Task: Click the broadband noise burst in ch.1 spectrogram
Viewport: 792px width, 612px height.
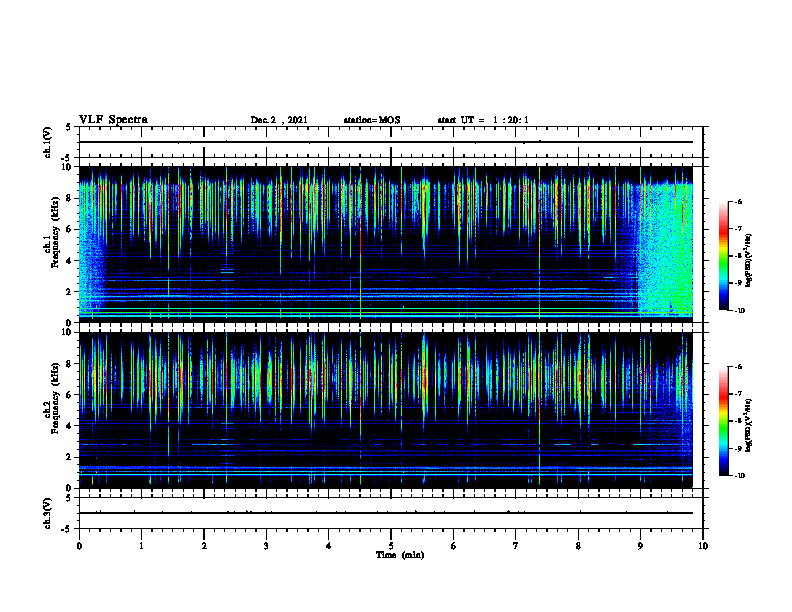Action: (666, 252)
